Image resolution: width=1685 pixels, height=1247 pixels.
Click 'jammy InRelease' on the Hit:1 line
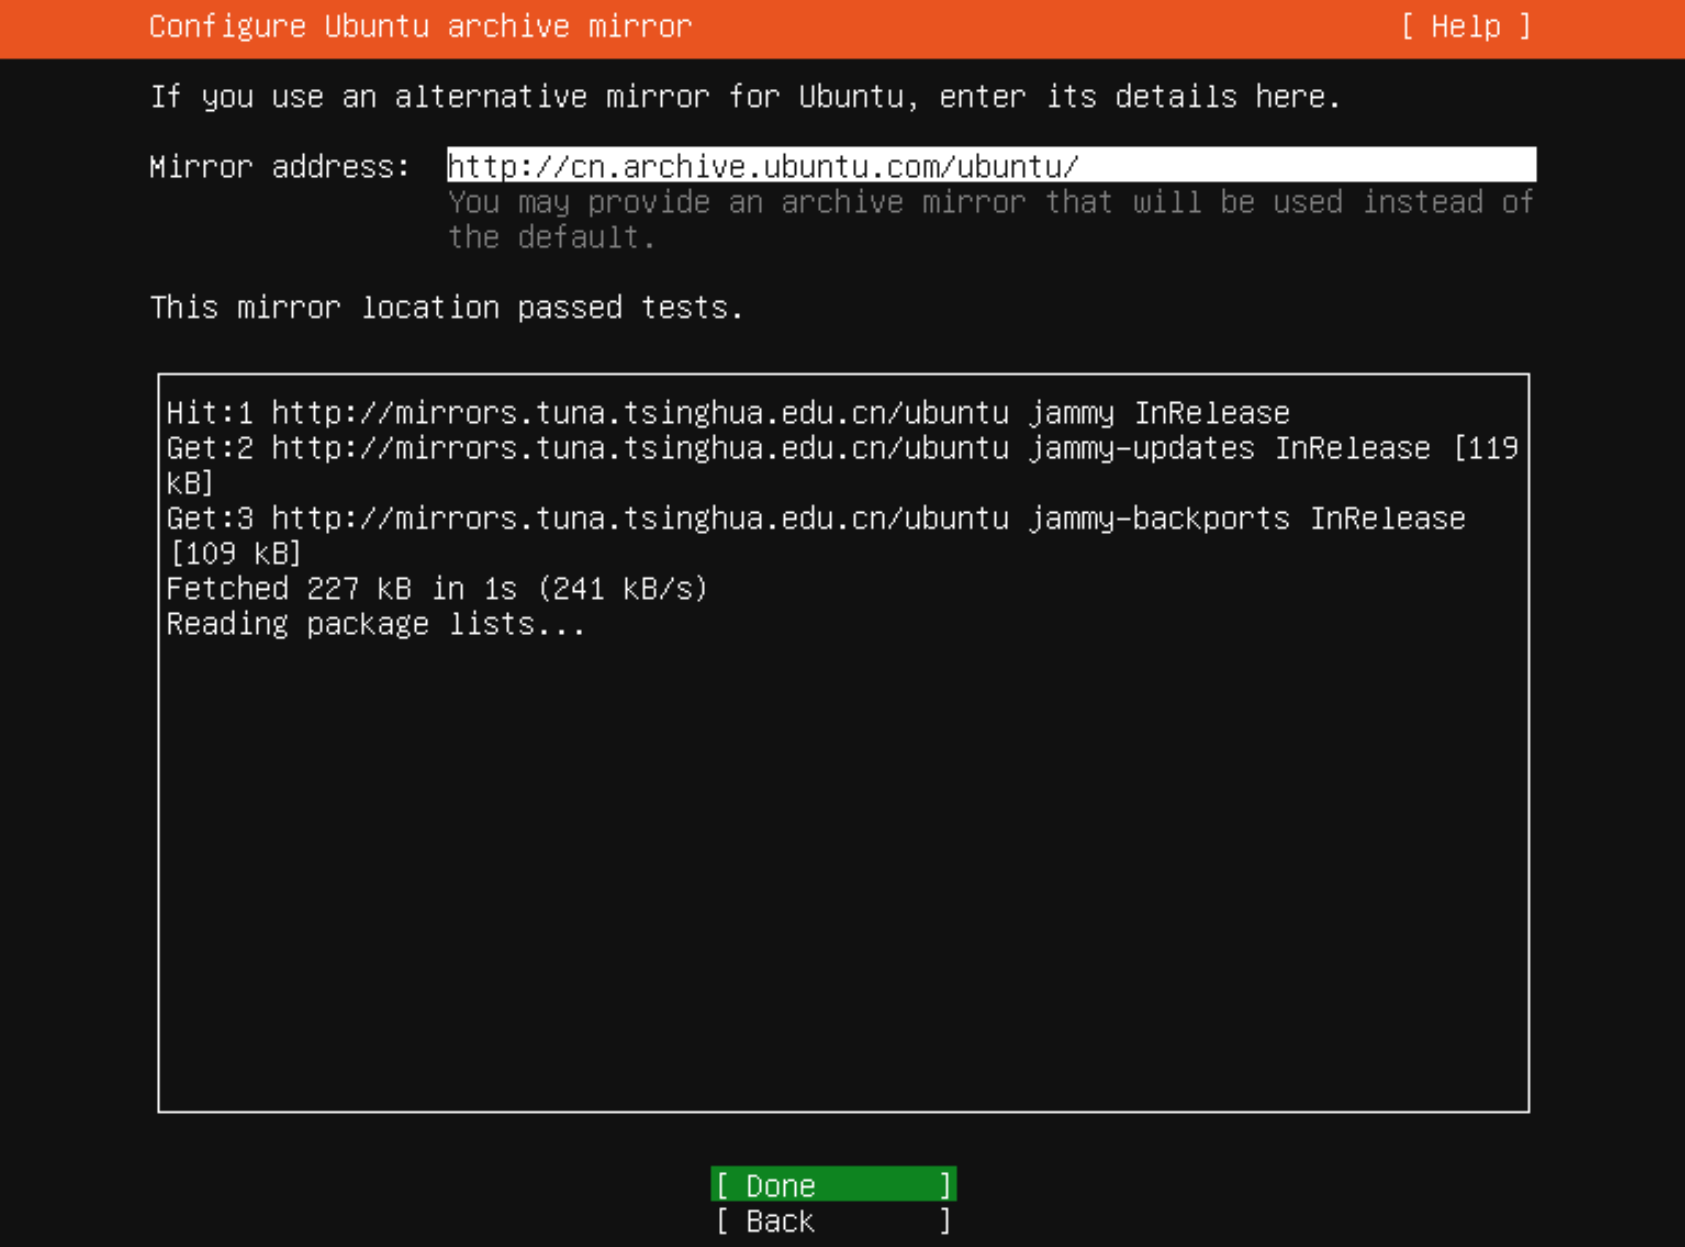point(1159,413)
